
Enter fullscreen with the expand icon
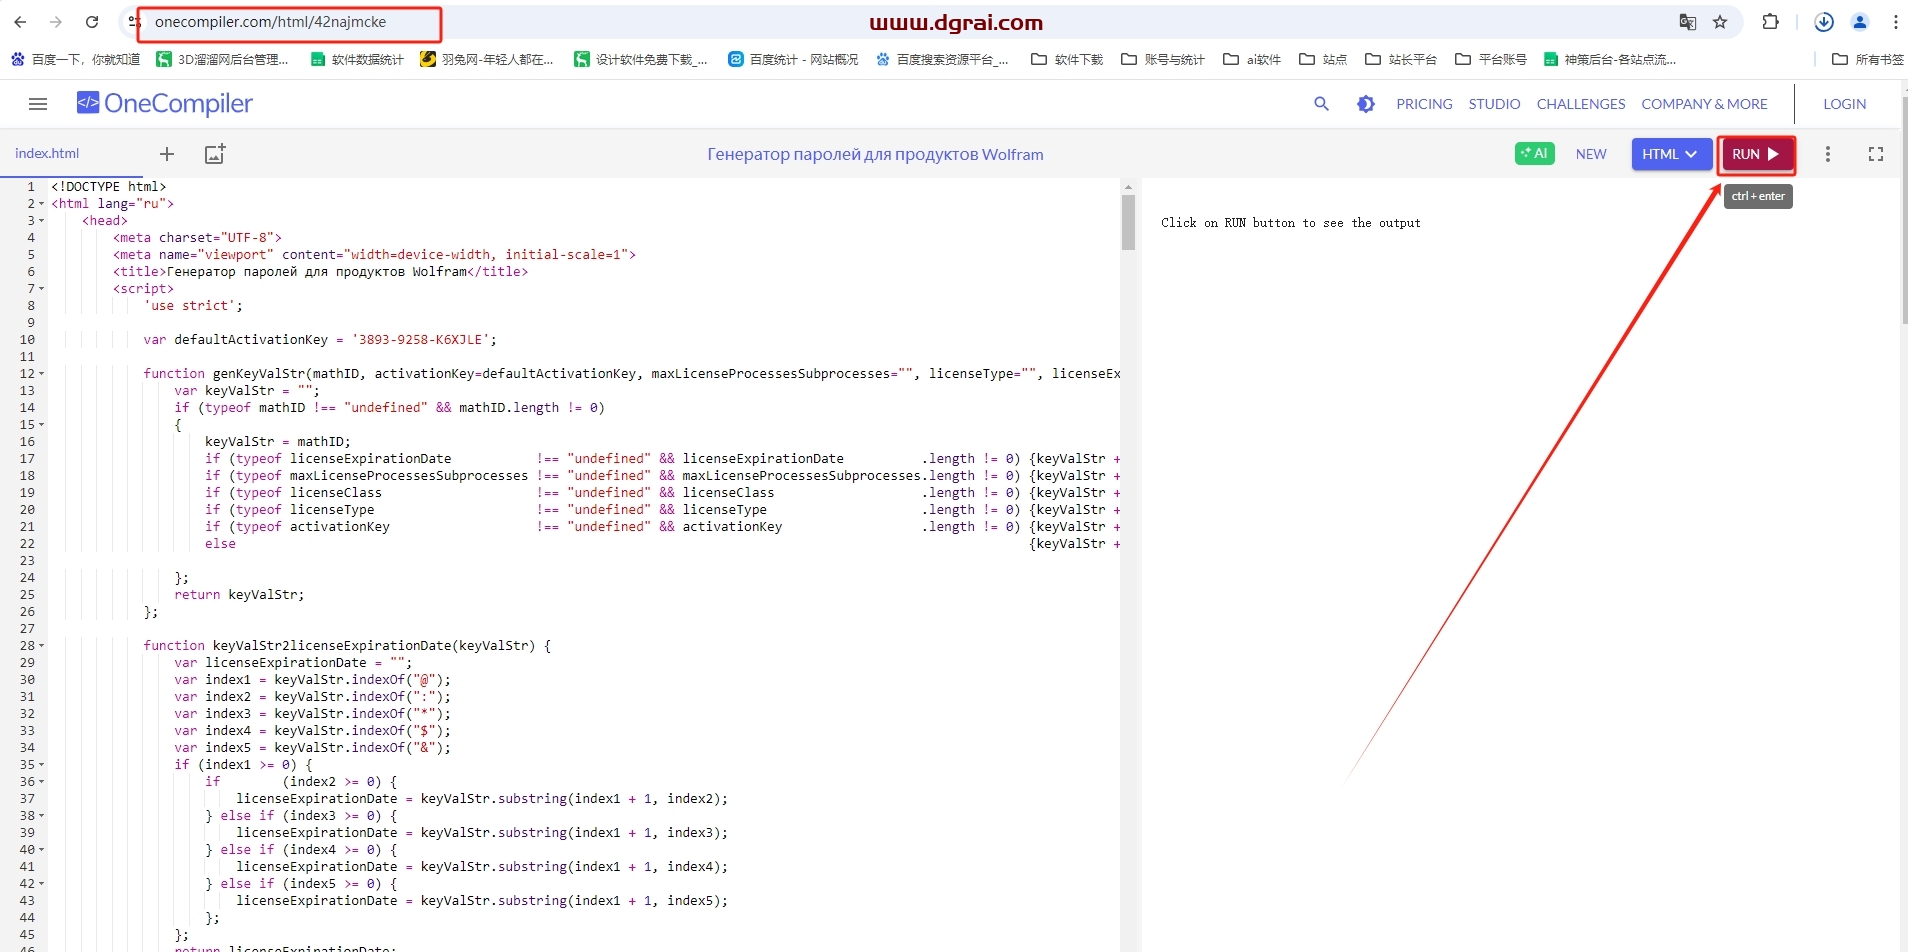tap(1876, 154)
